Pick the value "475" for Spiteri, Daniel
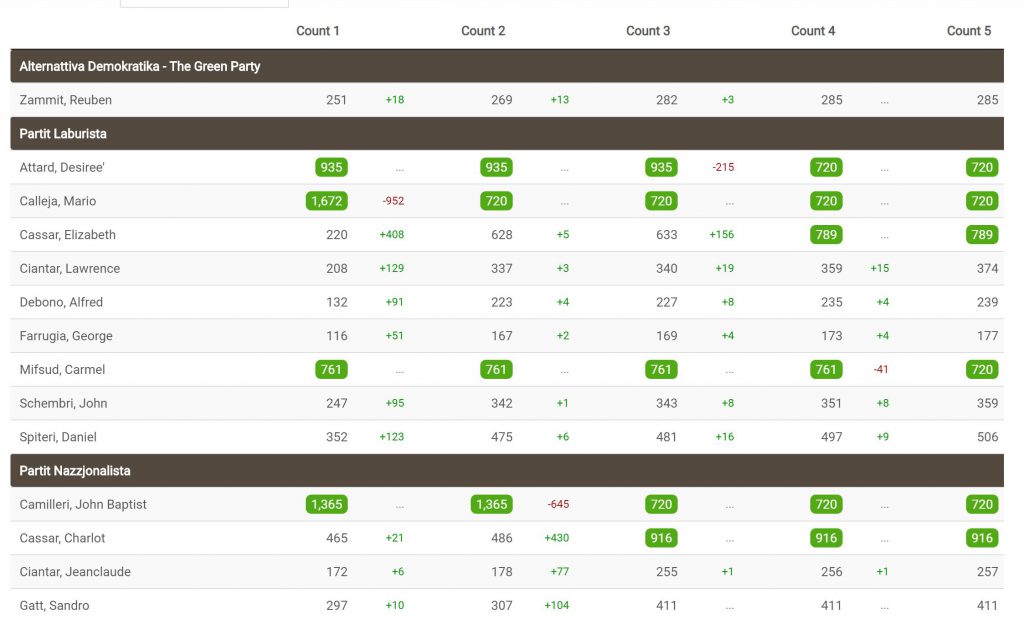The height and width of the screenshot is (634, 1024). 502,437
